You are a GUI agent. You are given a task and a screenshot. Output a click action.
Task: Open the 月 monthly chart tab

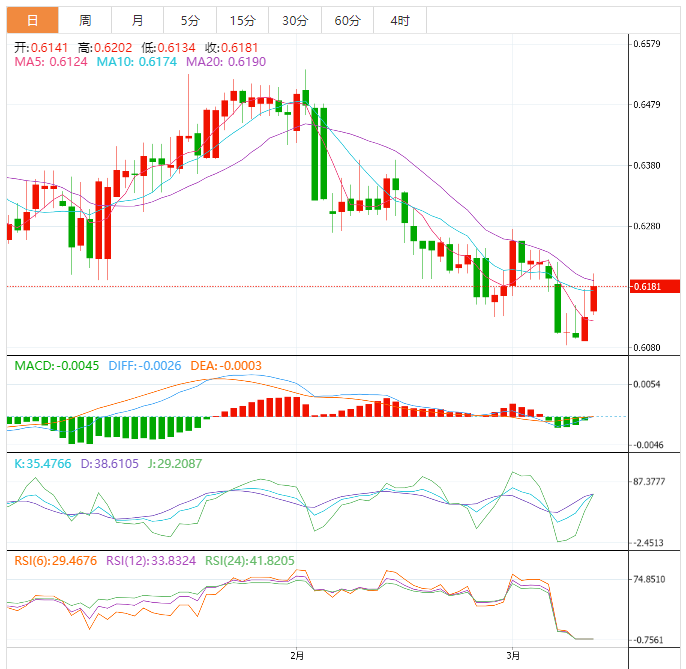(137, 20)
